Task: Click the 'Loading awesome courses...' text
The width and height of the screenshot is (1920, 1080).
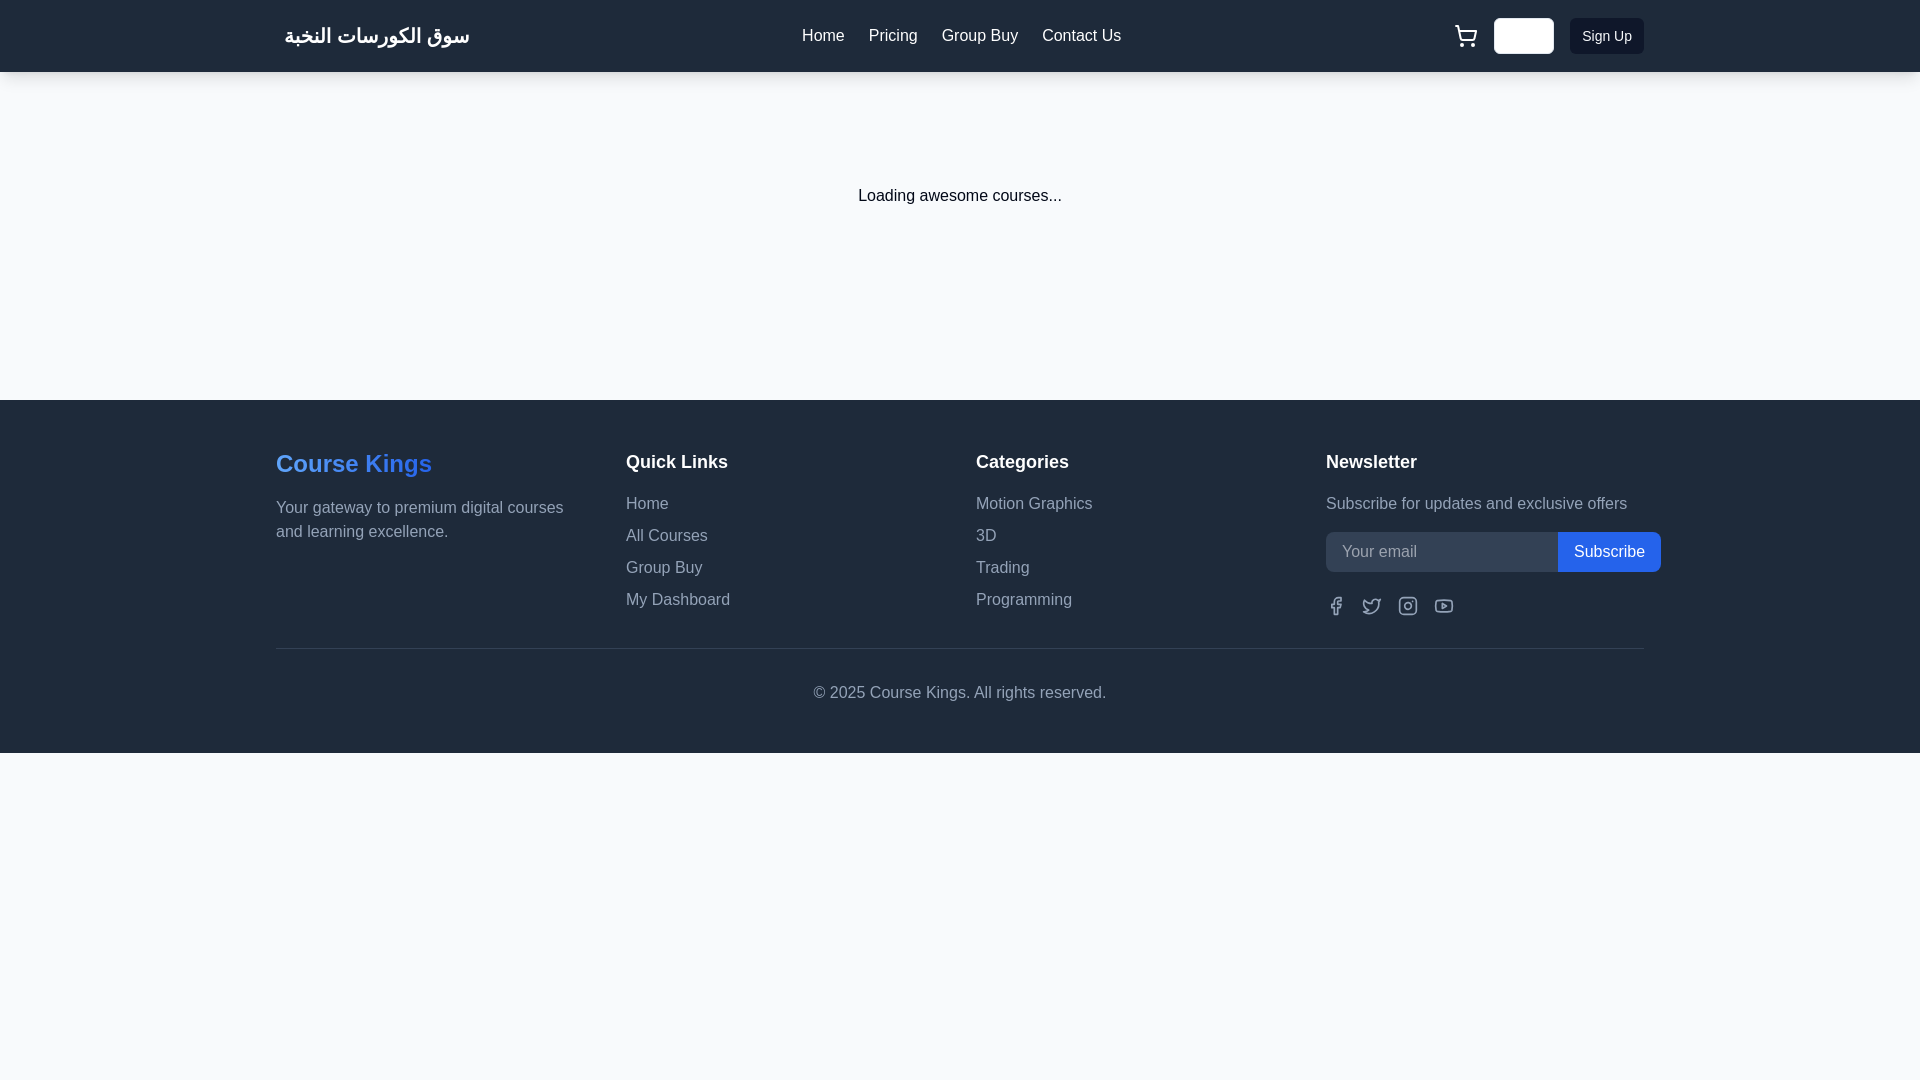Action: click(x=960, y=196)
